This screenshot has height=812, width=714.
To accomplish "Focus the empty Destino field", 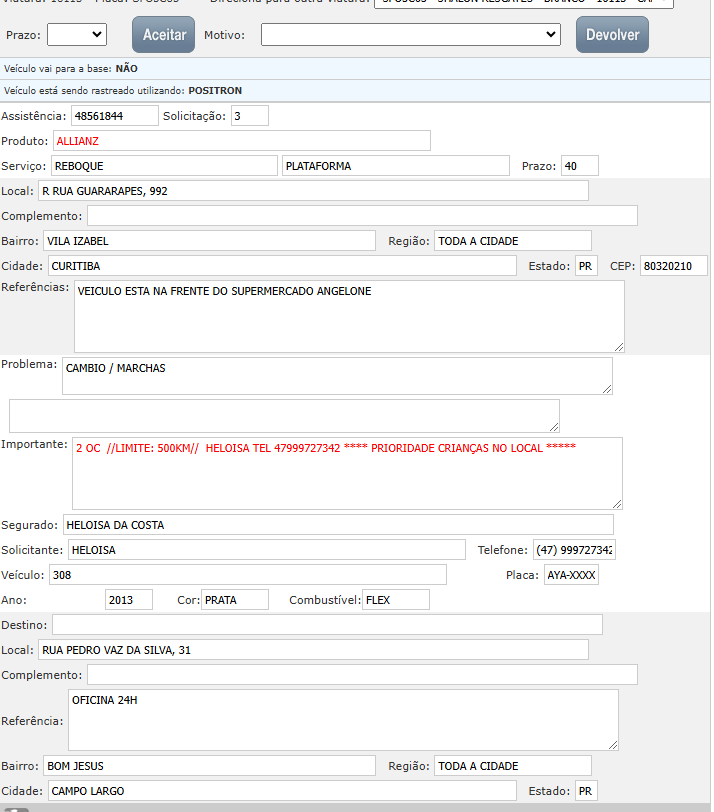I will tap(327, 625).
